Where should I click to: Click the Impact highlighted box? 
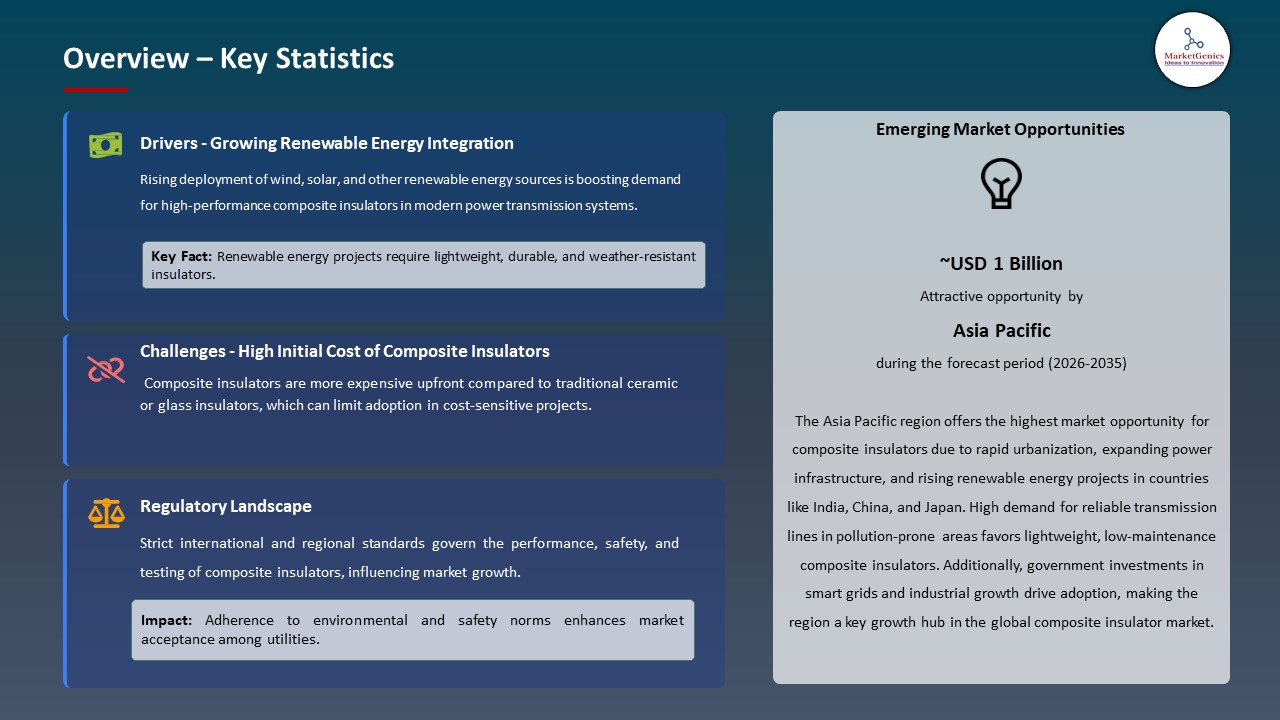tap(413, 629)
